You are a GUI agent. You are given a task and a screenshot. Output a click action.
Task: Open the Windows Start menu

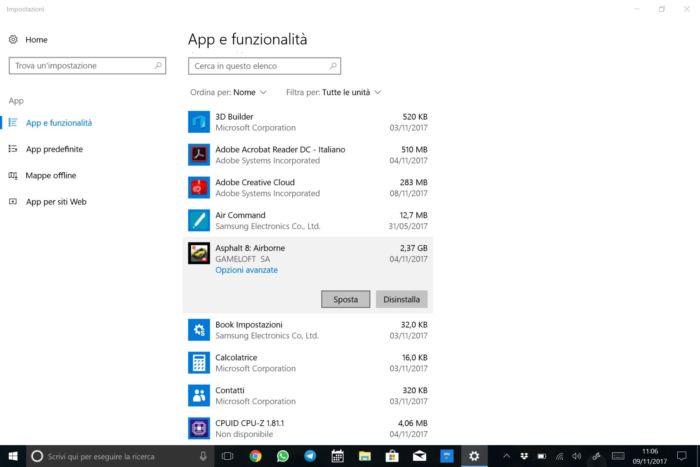(x=13, y=456)
